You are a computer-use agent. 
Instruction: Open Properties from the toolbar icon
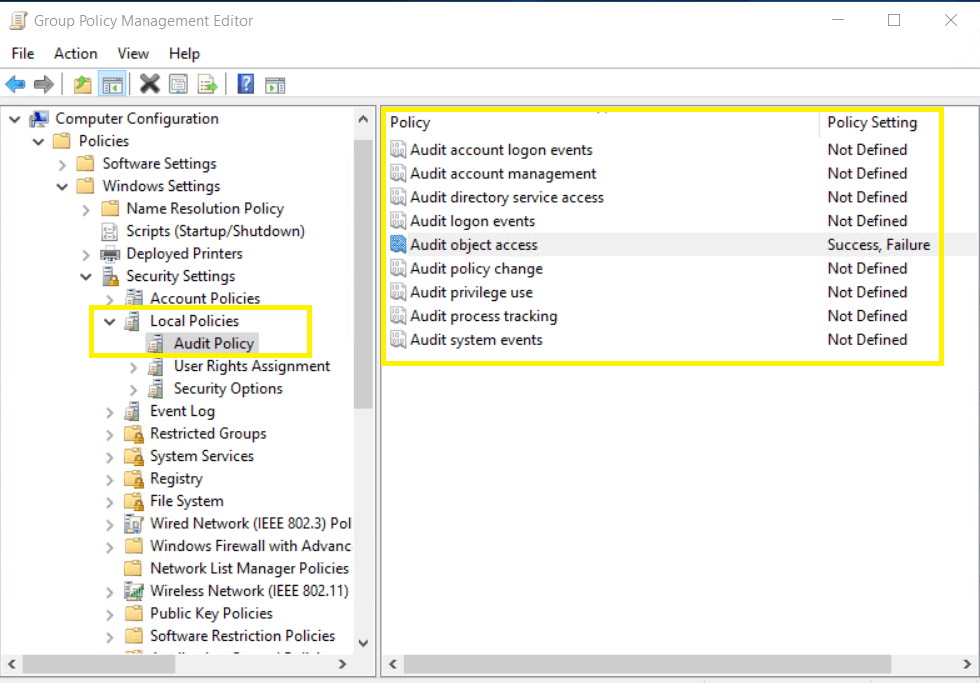tap(179, 85)
